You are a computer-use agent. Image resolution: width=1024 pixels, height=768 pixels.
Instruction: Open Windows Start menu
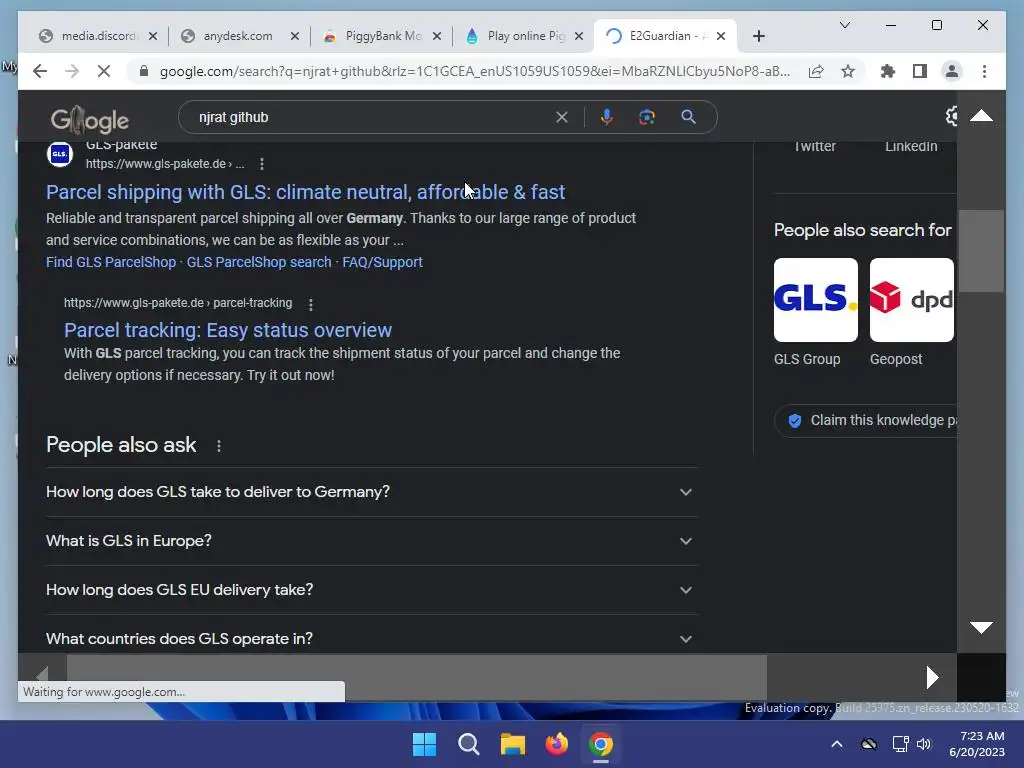(424, 744)
